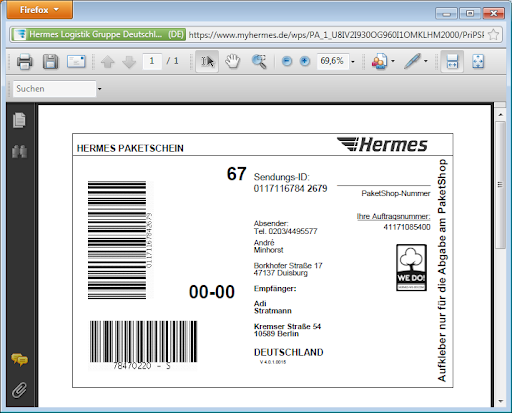The image size is (512, 413).
Task: Open the Suchen search options dropdown
Action: click(x=99, y=89)
